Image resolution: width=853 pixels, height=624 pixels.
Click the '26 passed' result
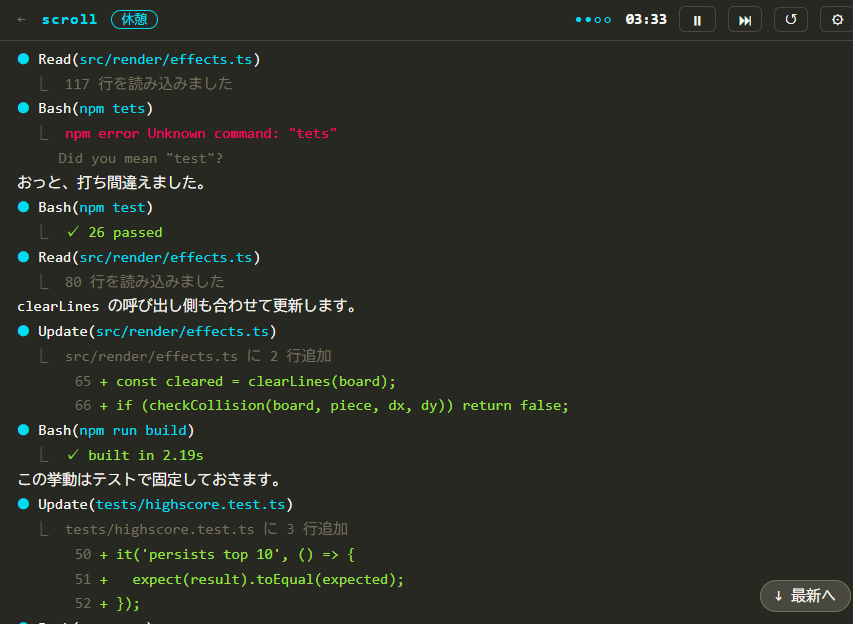pyautogui.click(x=115, y=232)
